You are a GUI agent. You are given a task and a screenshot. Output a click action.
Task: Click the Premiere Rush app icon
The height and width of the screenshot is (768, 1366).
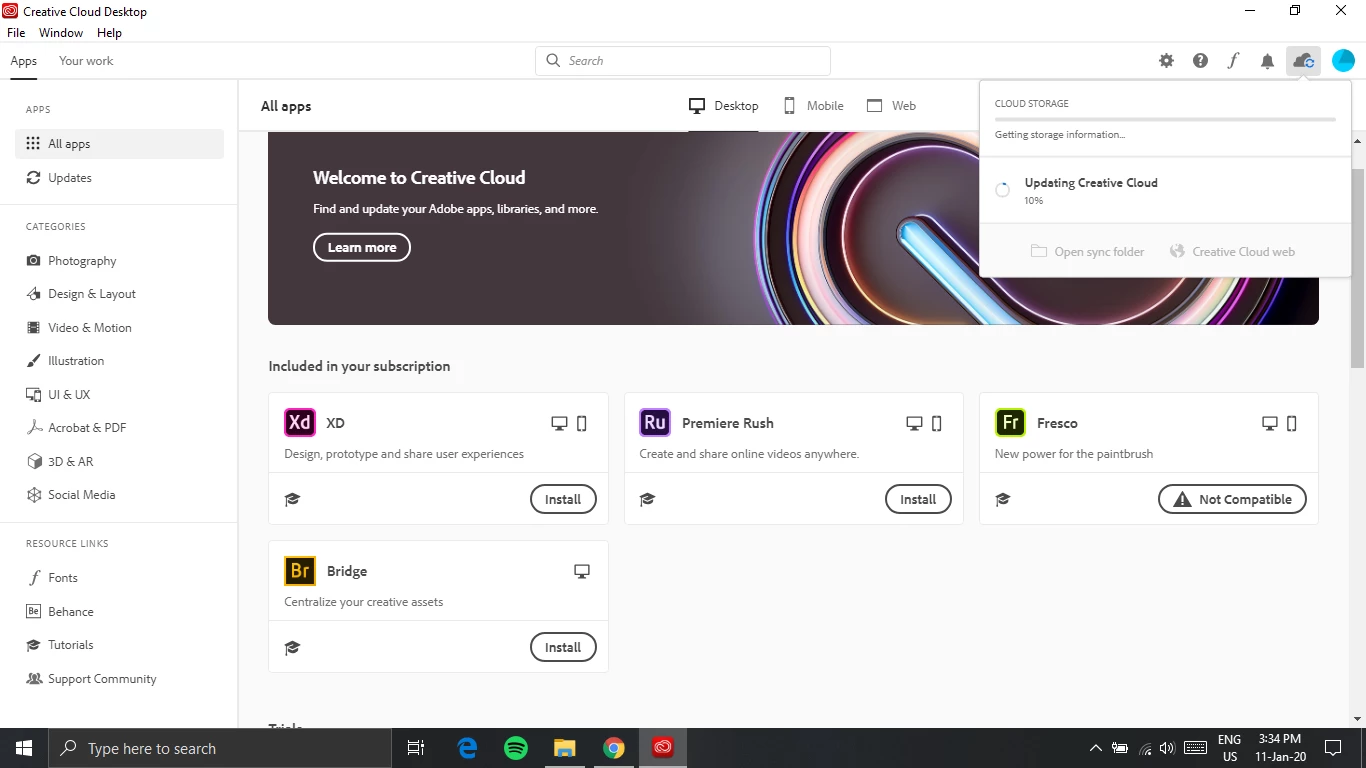[x=655, y=422]
